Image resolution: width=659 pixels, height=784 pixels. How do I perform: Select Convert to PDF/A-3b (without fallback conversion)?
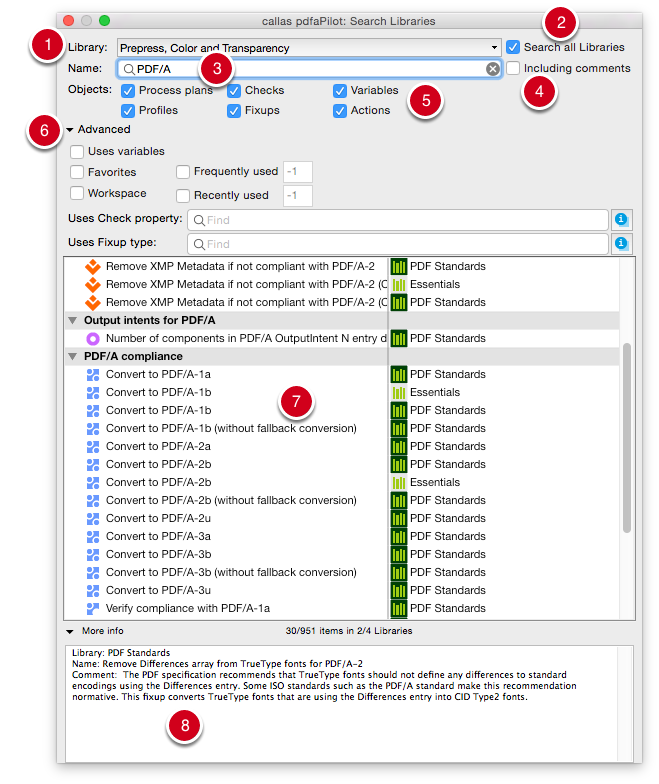pyautogui.click(x=342, y=572)
